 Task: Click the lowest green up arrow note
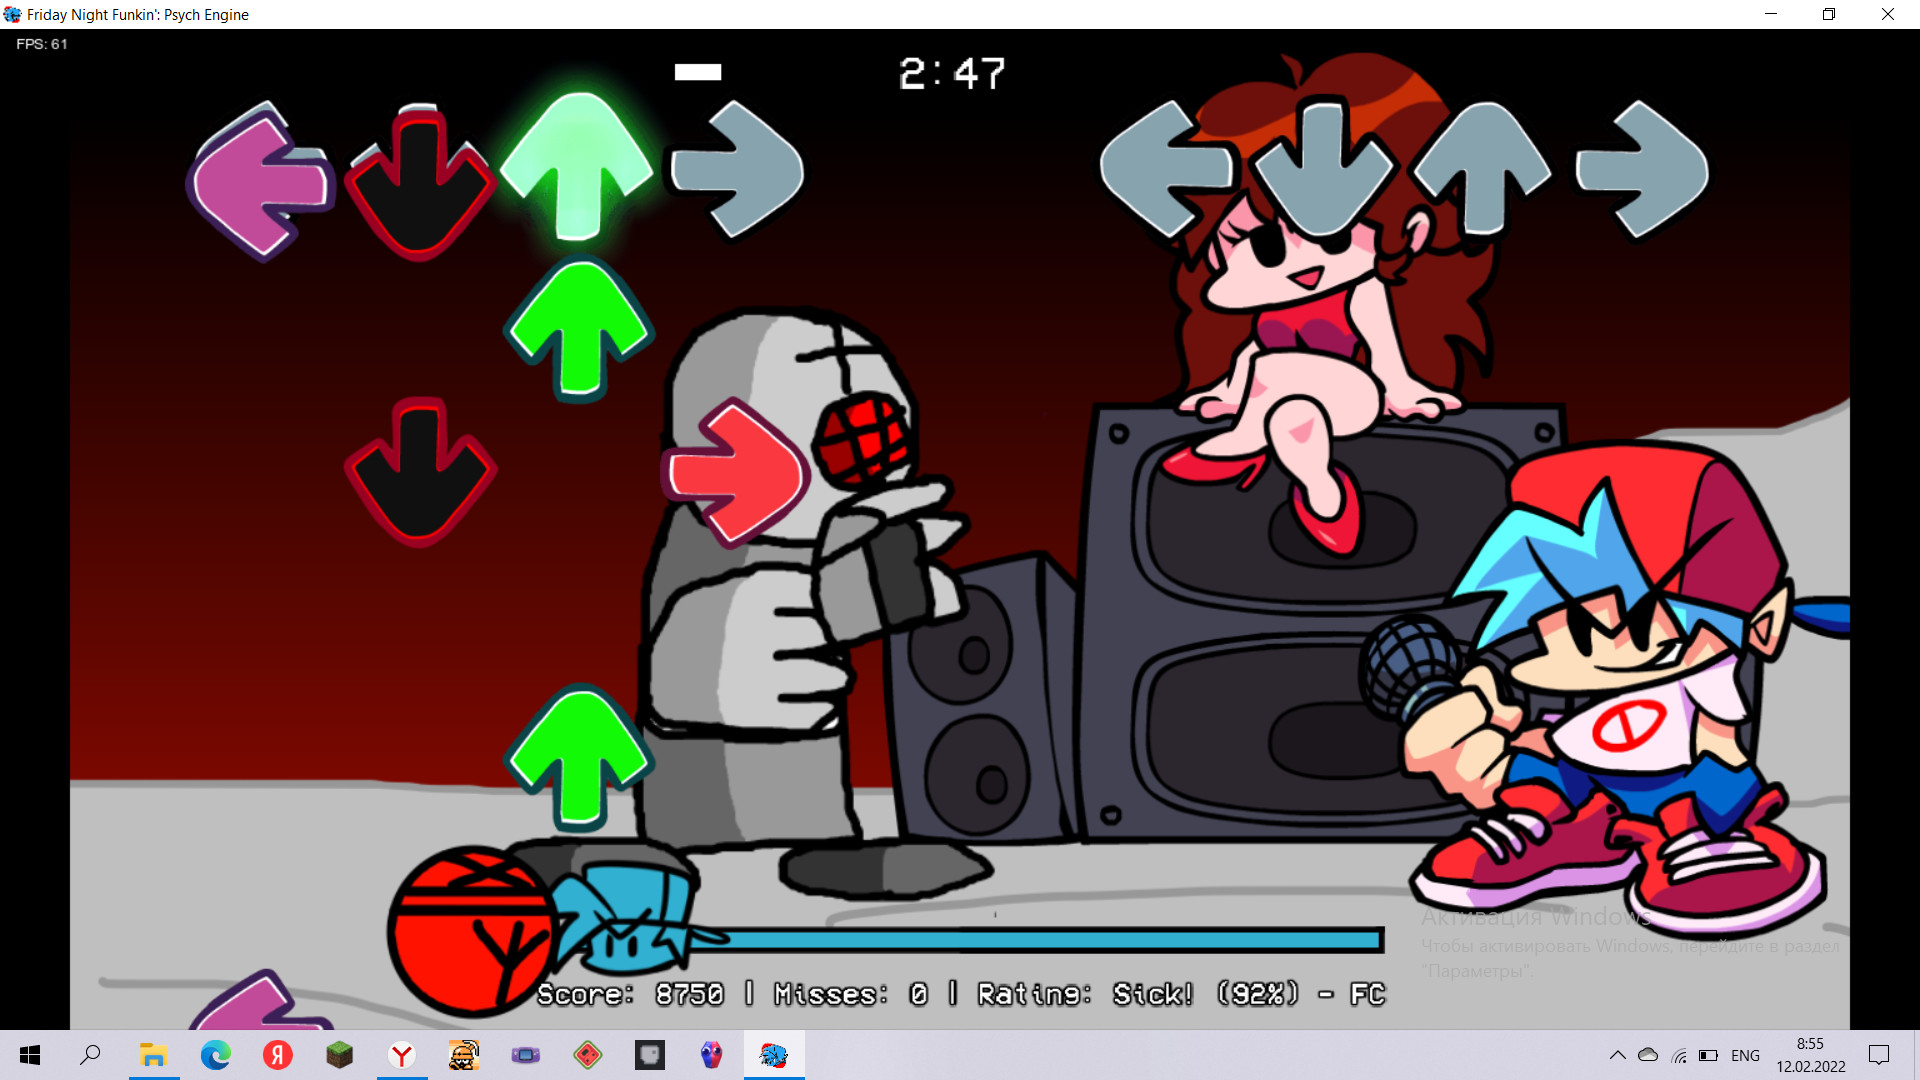click(579, 758)
